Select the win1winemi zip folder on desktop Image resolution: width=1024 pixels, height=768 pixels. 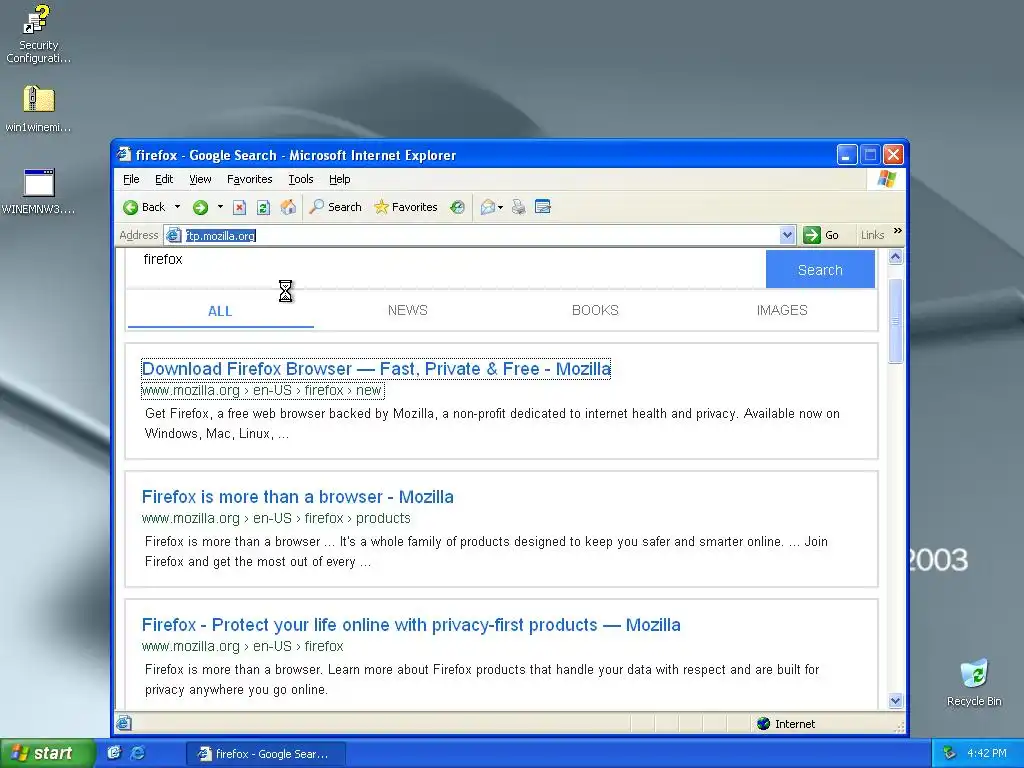pyautogui.click(x=38, y=109)
